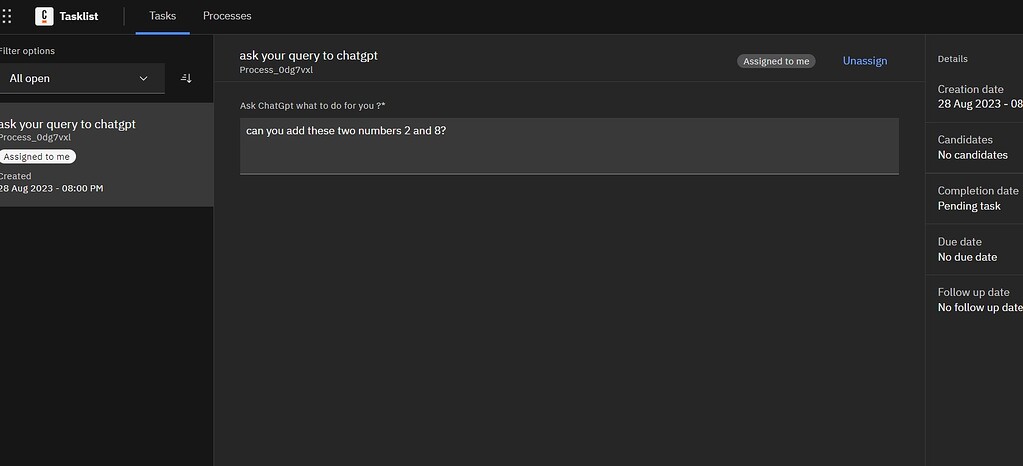
Task: Click the Camunda logo icon
Action: click(44, 16)
